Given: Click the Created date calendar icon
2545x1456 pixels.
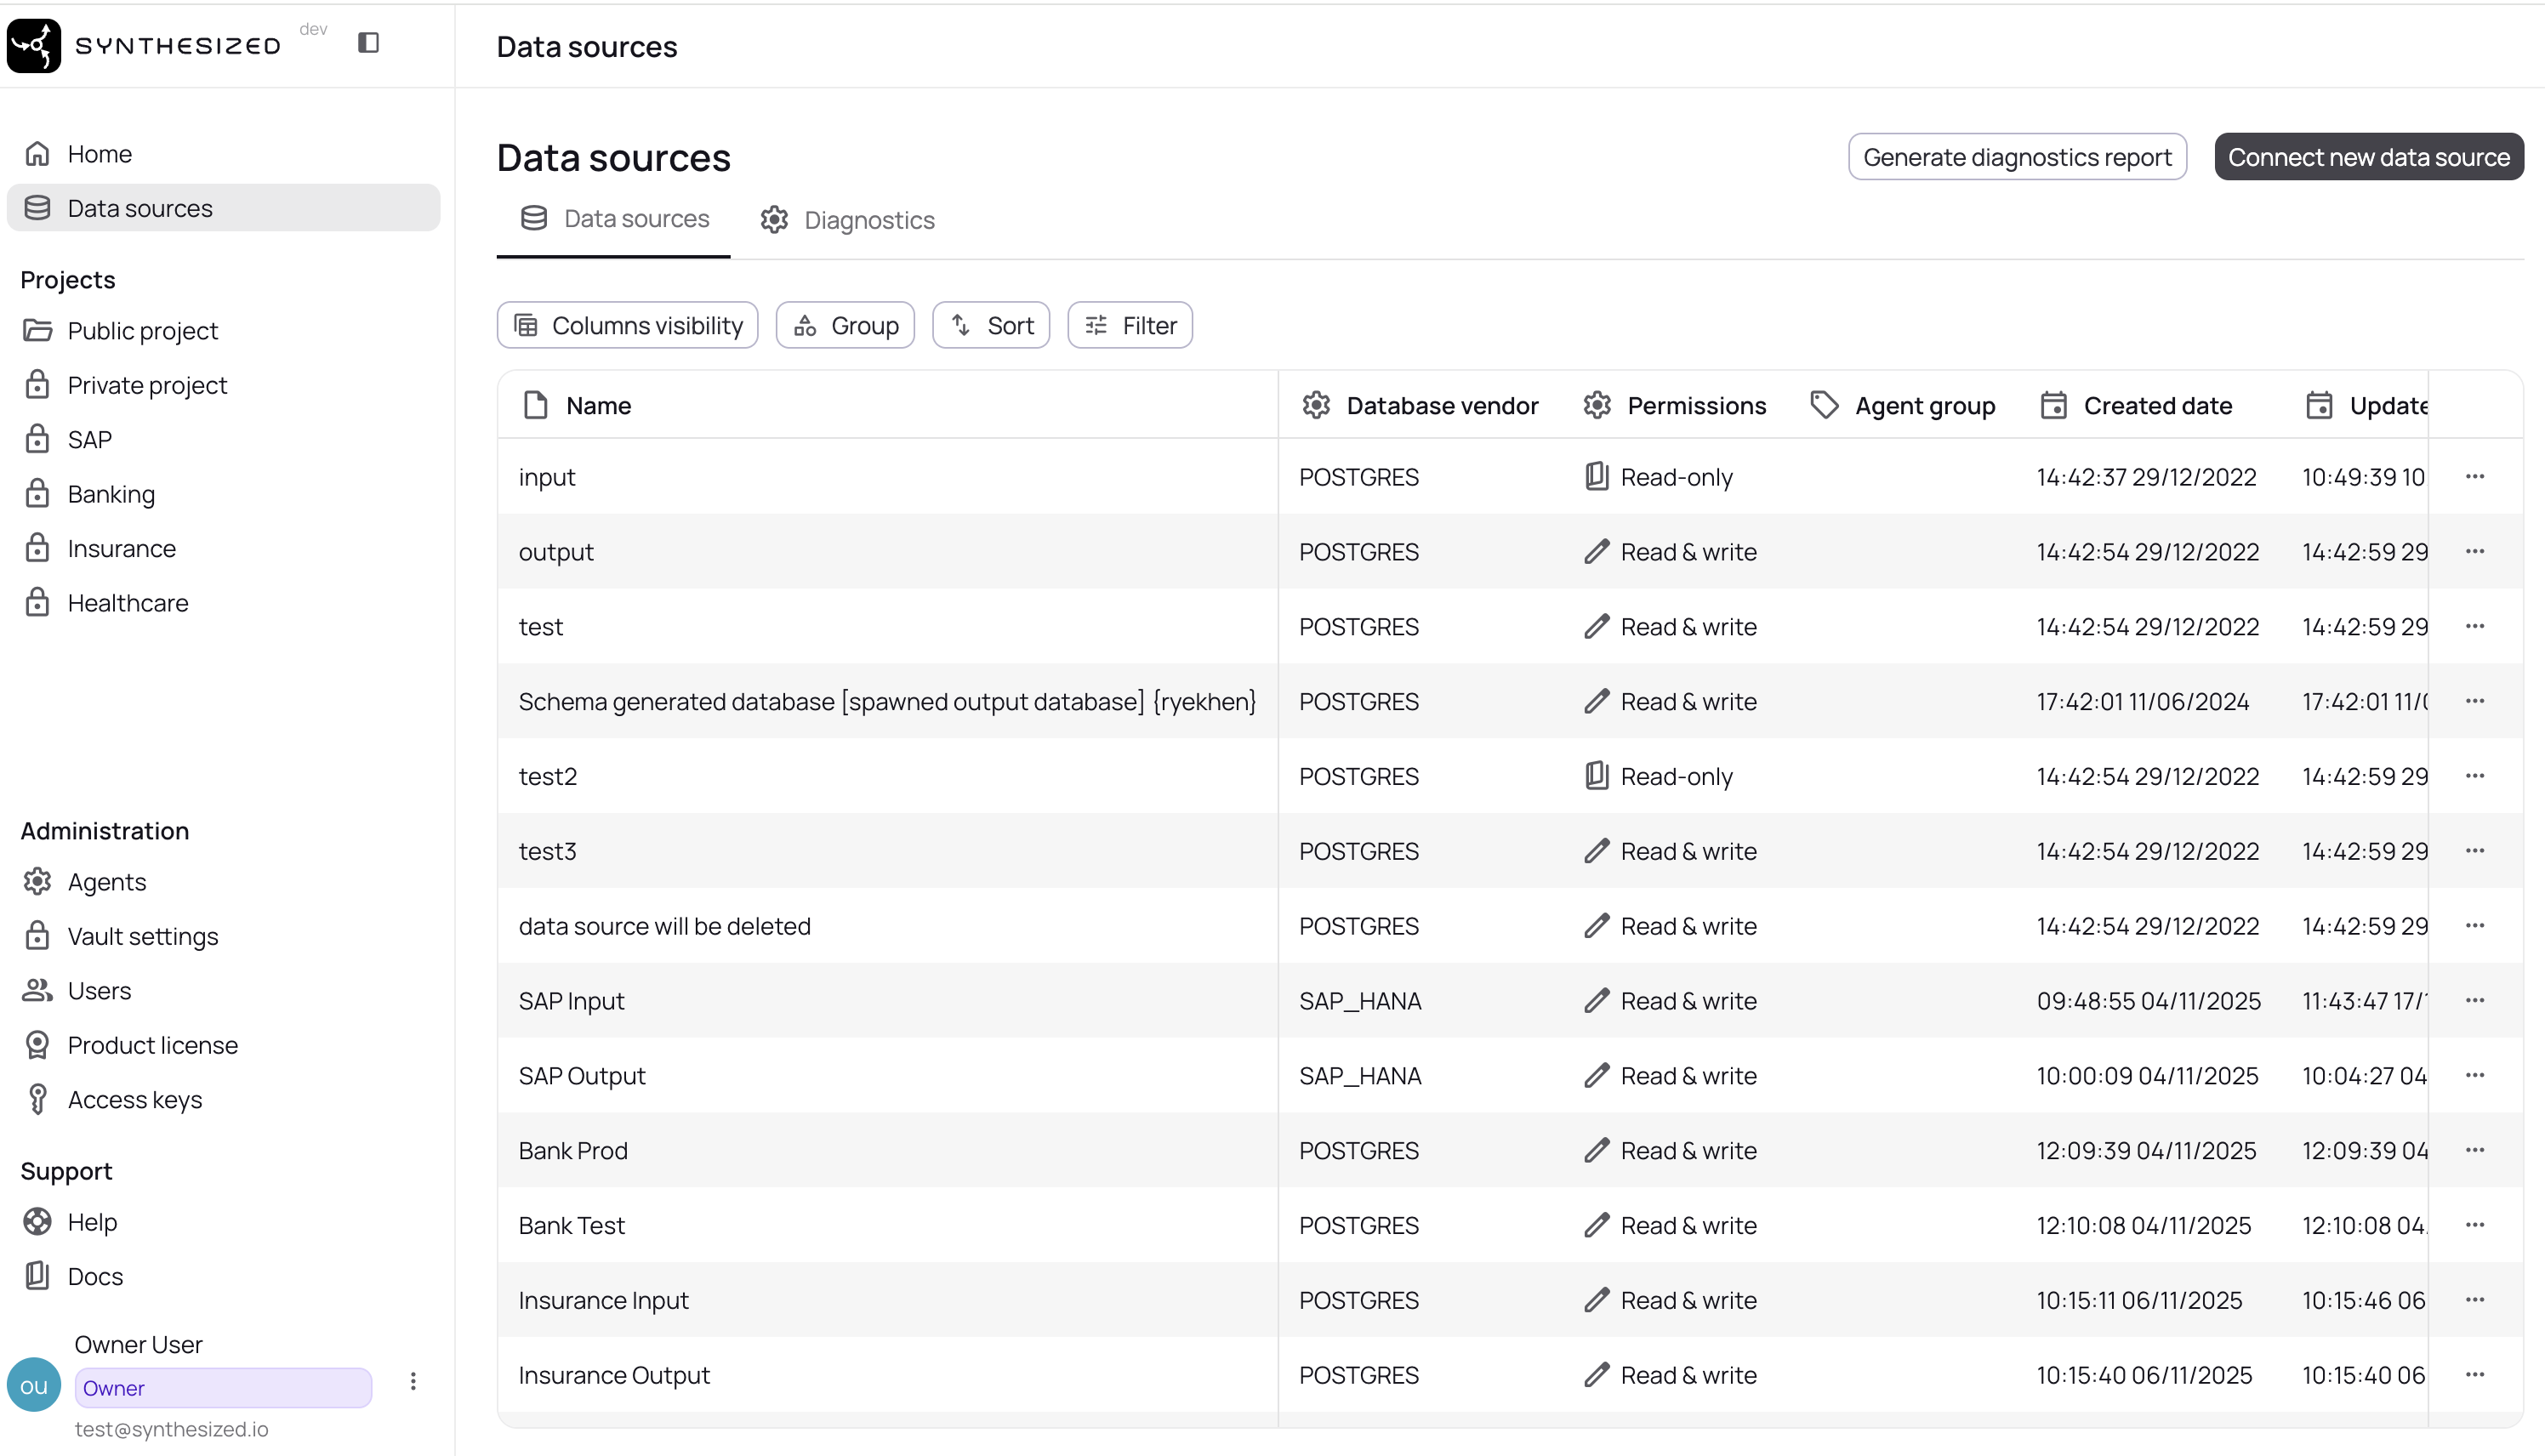Looking at the screenshot, I should (x=2053, y=405).
